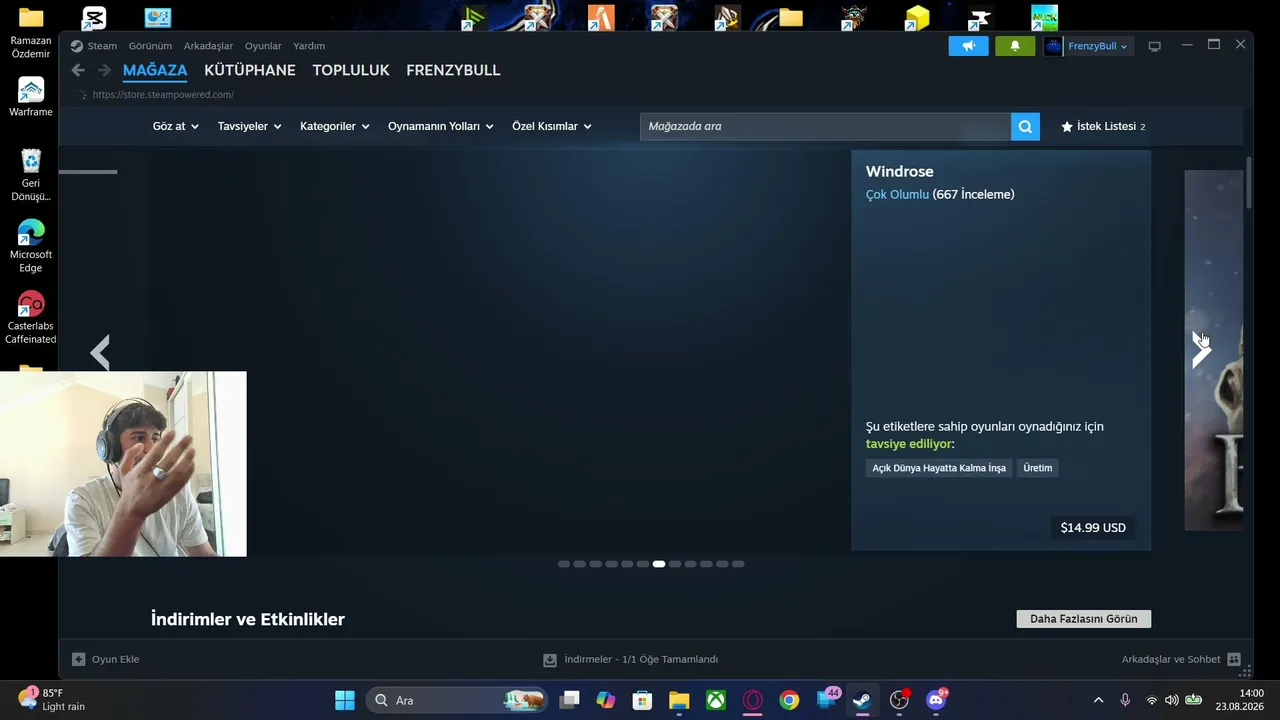The height and width of the screenshot is (720, 1280).
Task: Click the magnifier search button in store
Action: click(x=1025, y=127)
